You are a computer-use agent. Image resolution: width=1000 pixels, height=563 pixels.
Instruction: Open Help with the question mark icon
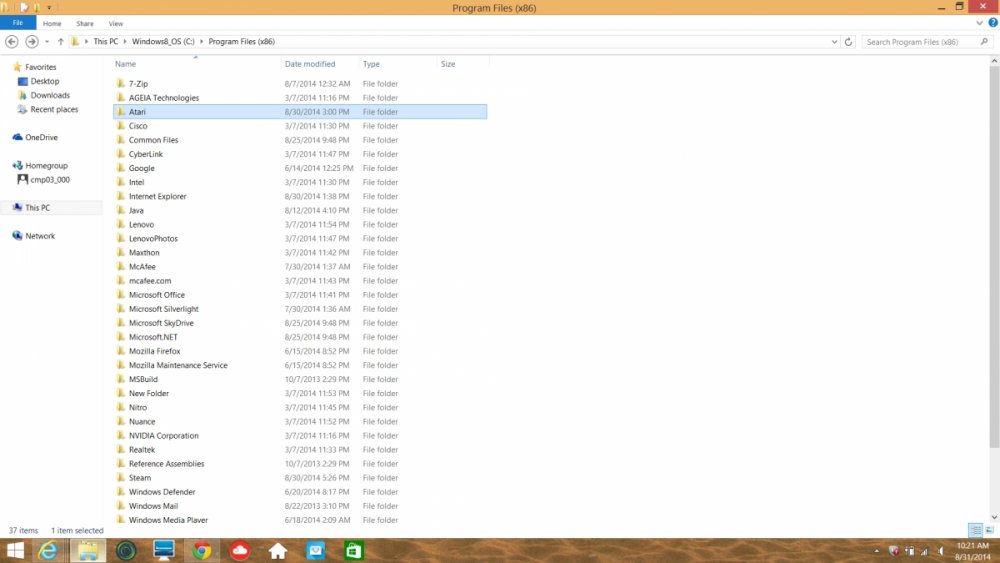click(x=993, y=23)
